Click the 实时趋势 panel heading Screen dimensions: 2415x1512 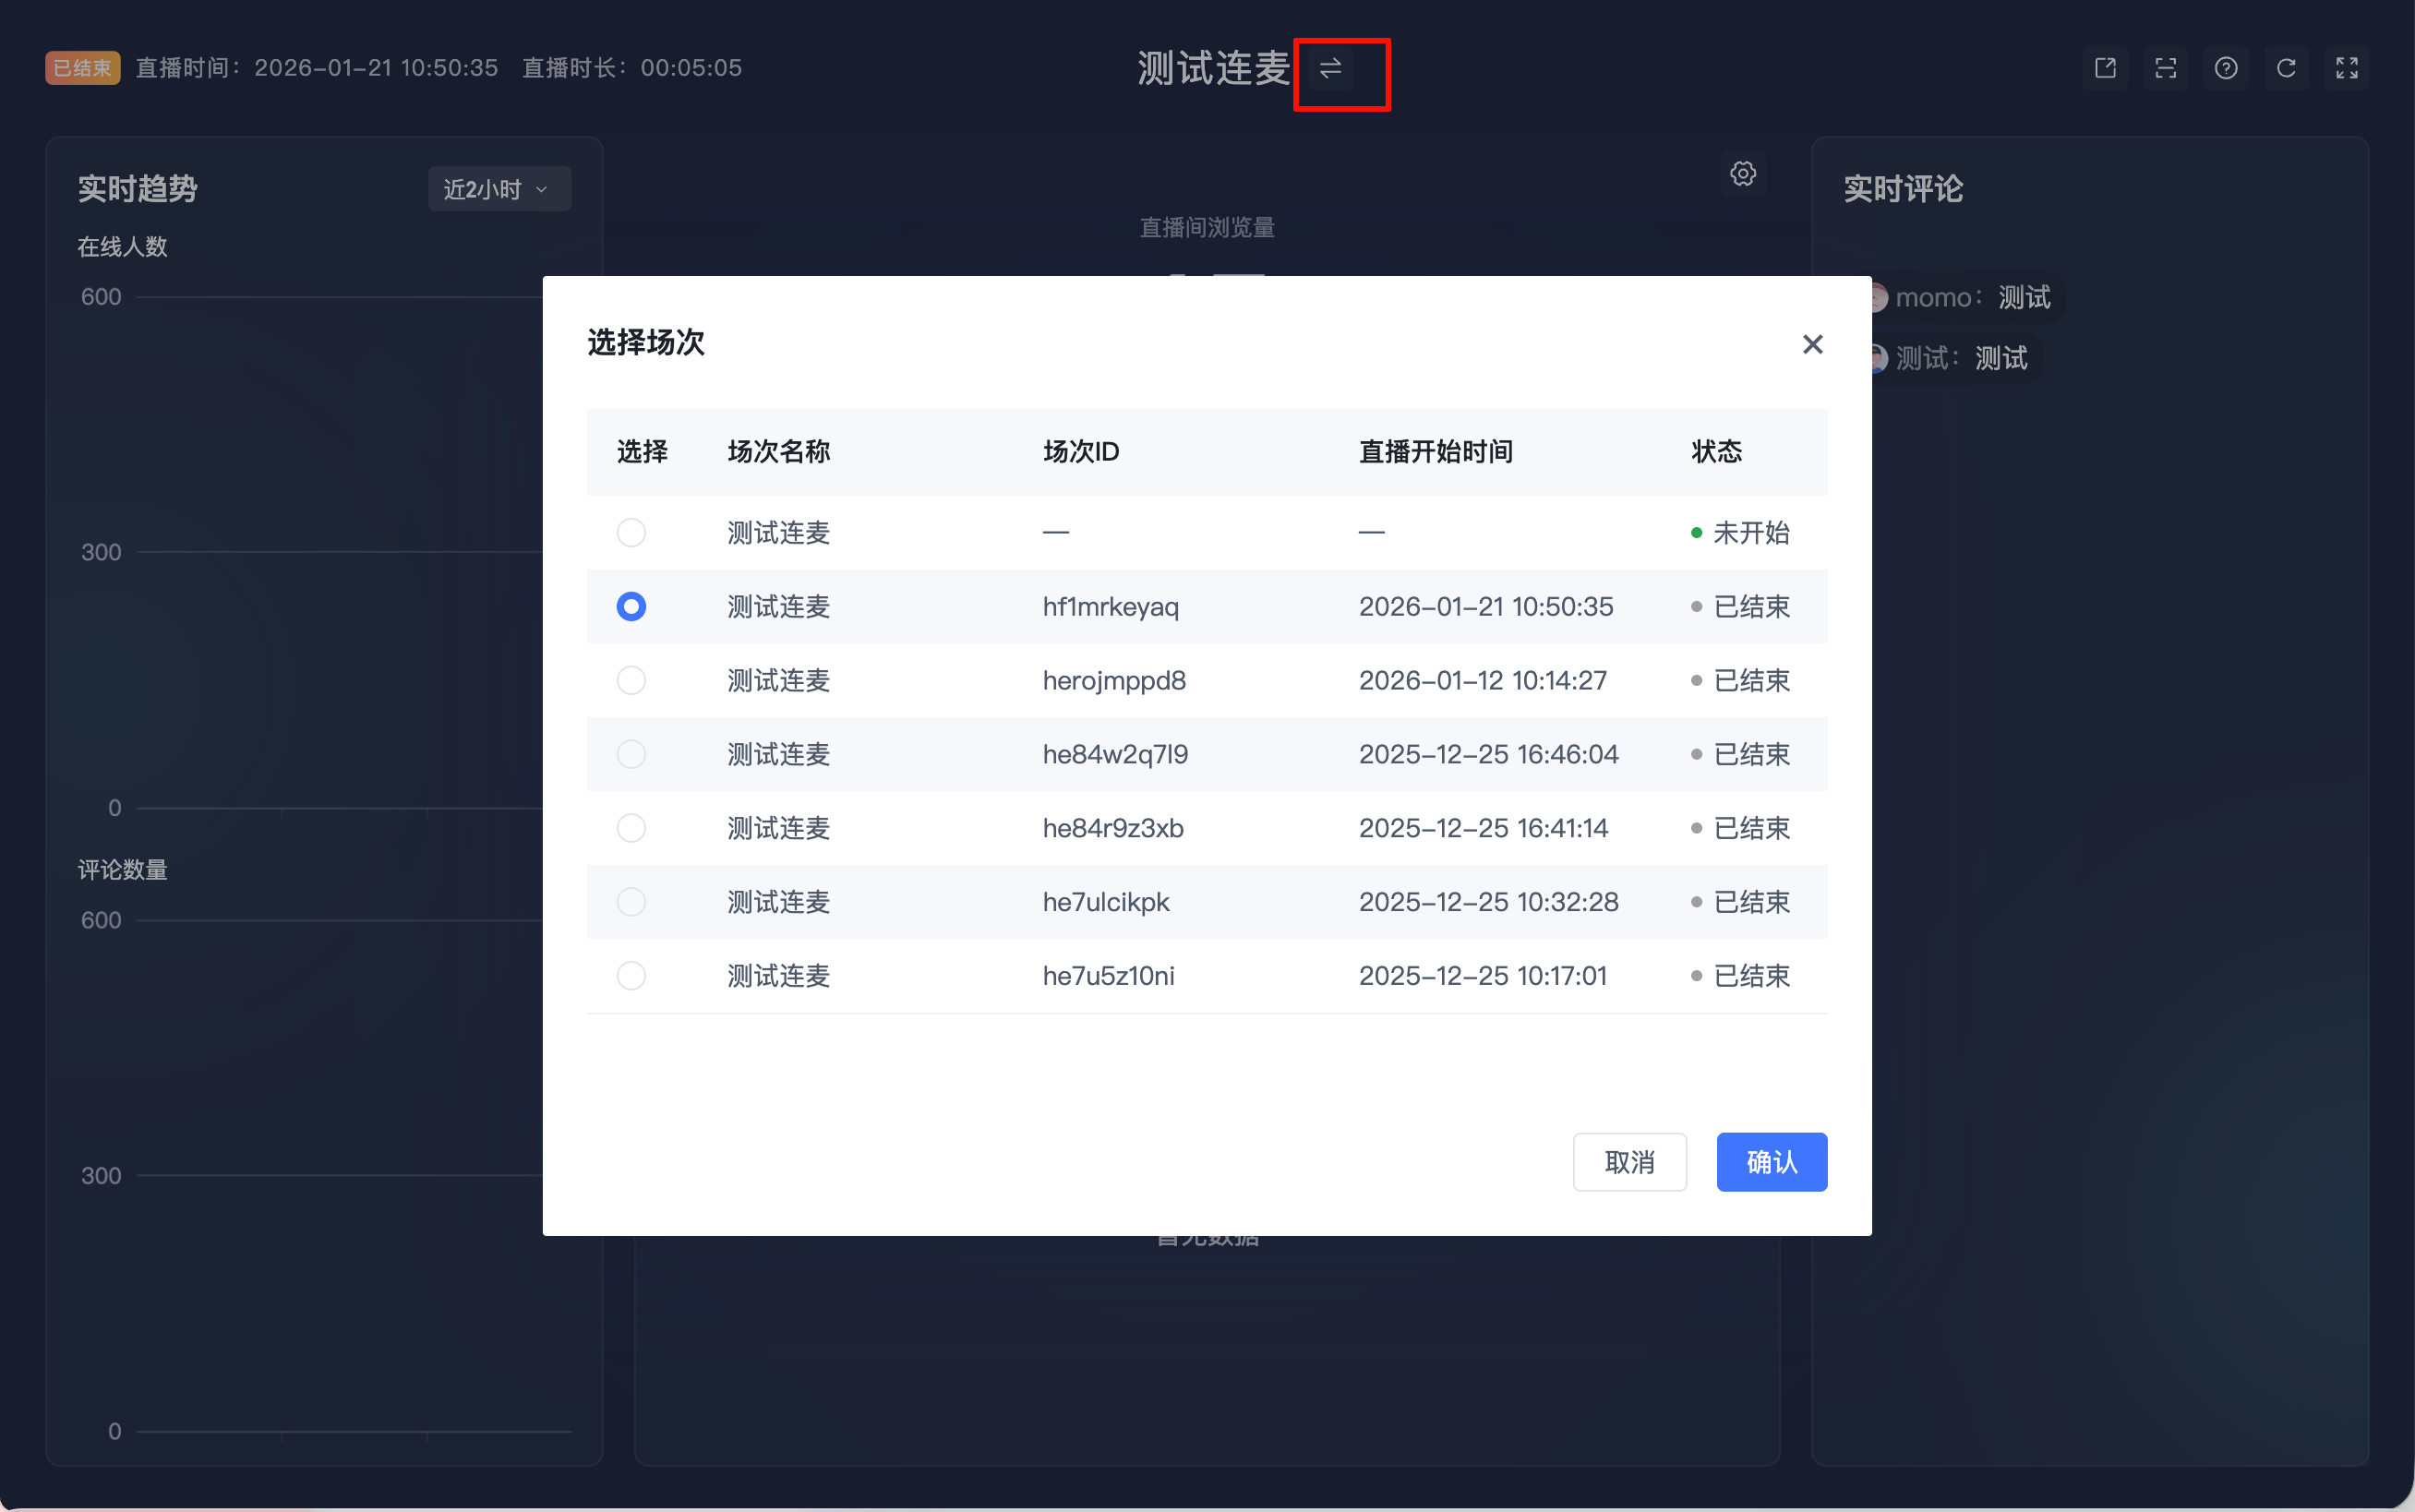(x=138, y=189)
